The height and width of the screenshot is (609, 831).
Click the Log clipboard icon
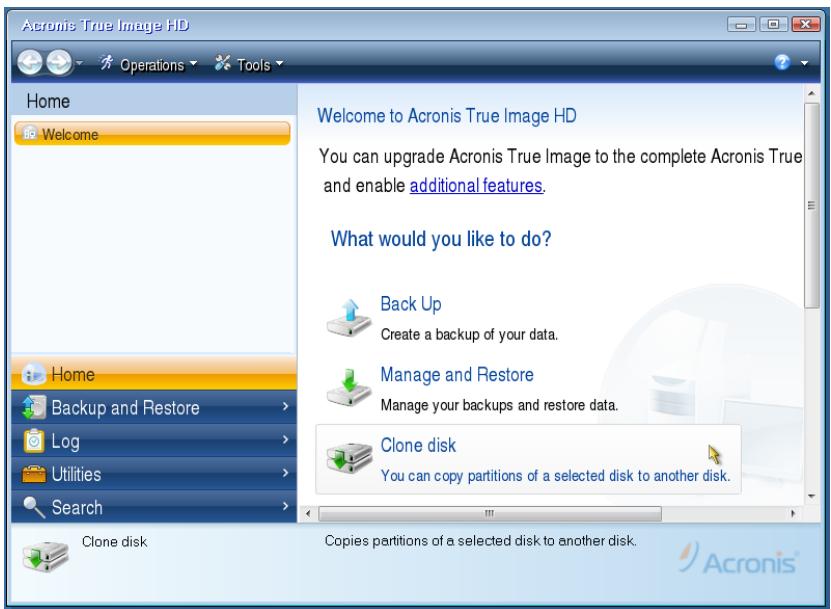tap(34, 441)
